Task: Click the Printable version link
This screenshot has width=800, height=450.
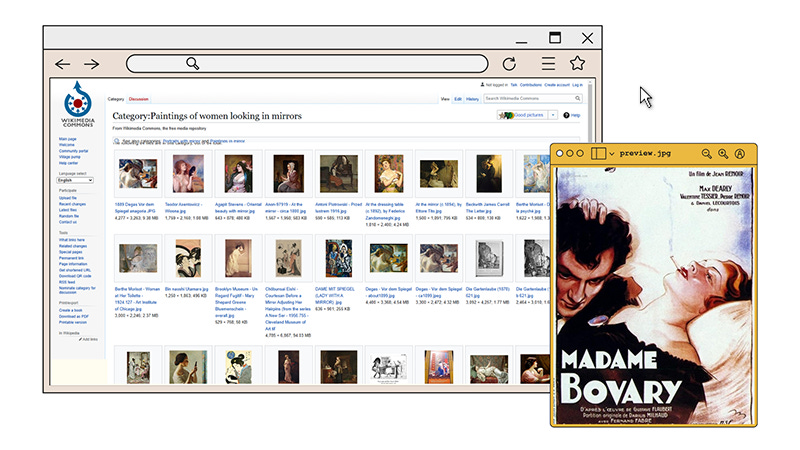Action: point(73,322)
